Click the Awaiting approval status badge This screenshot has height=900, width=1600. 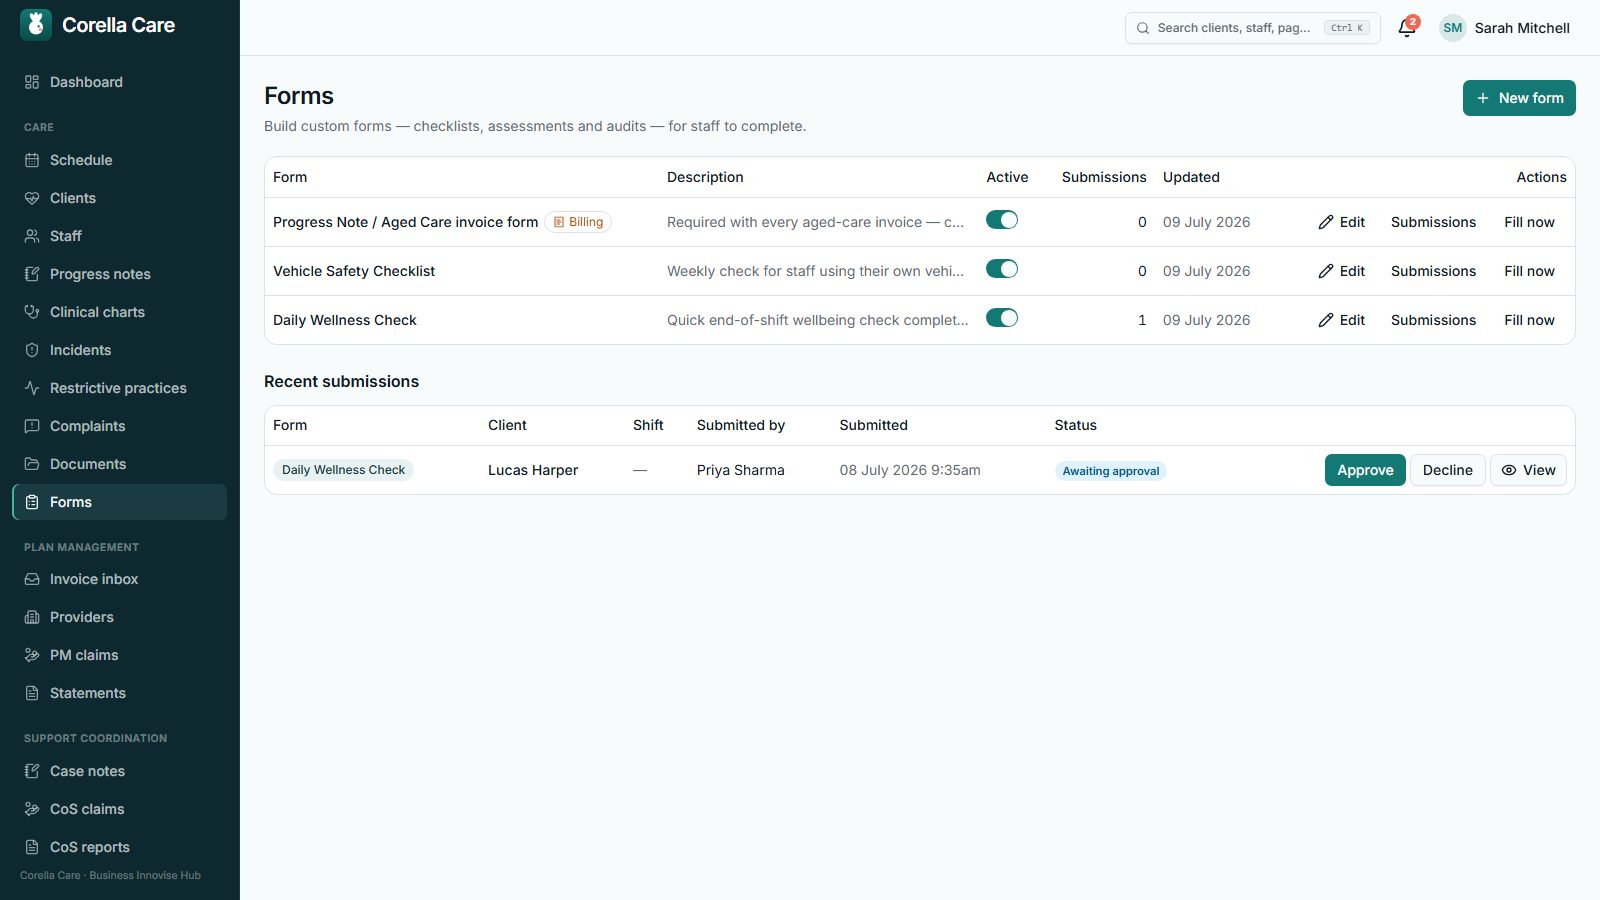tap(1110, 471)
